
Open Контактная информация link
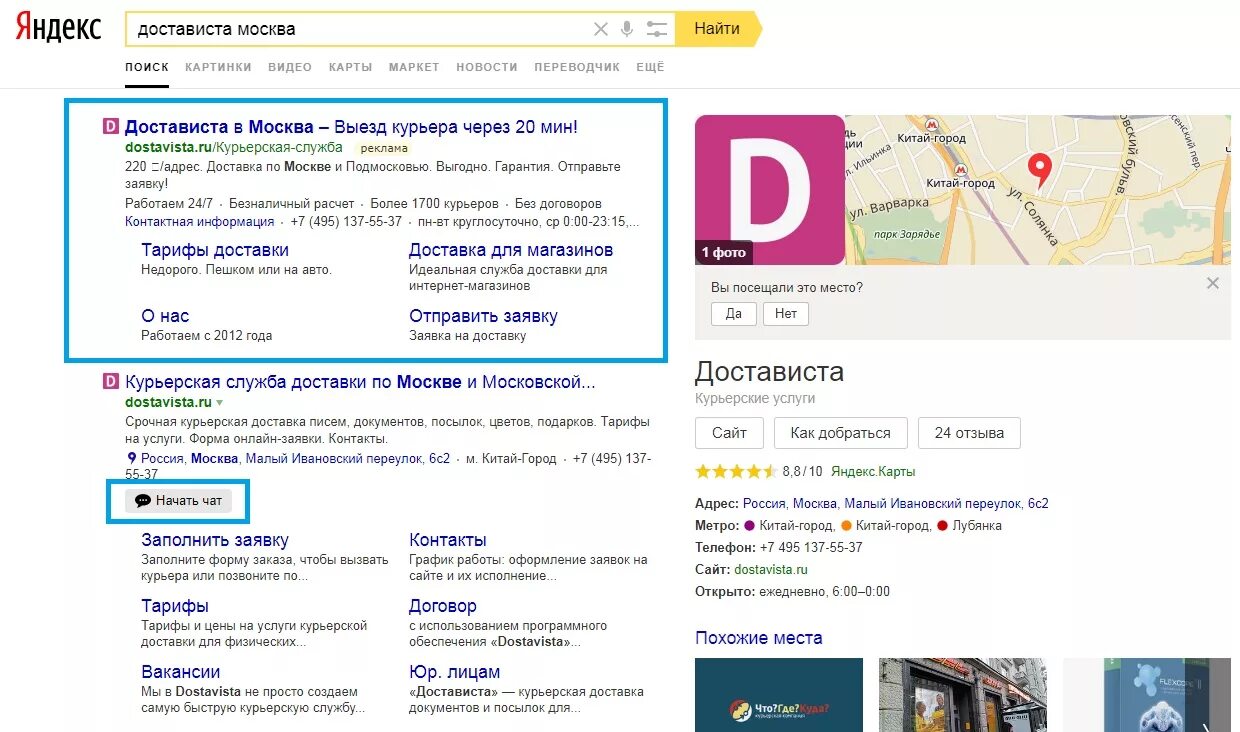coord(200,222)
